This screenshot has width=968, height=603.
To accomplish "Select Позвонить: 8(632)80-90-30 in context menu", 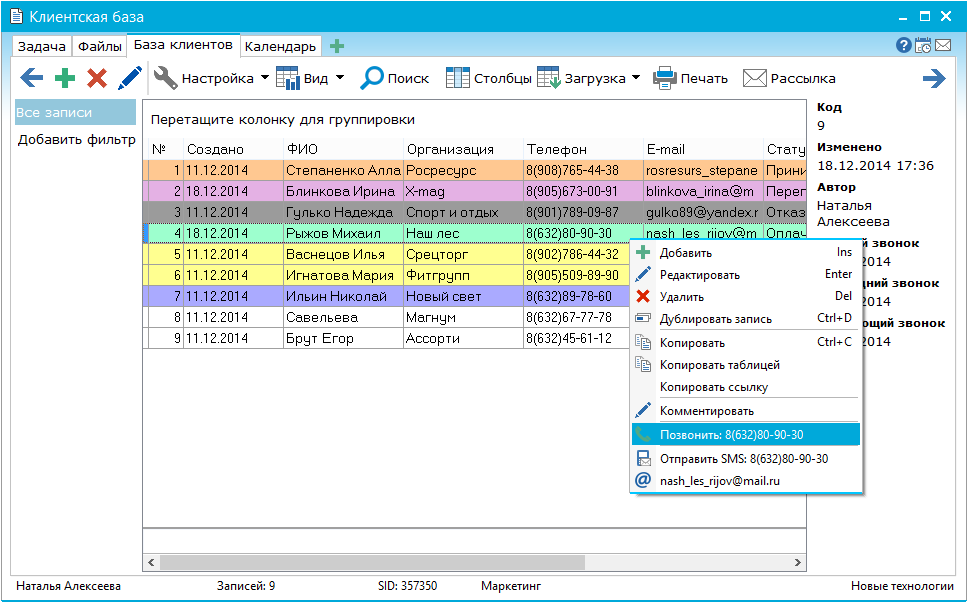I will 745,435.
